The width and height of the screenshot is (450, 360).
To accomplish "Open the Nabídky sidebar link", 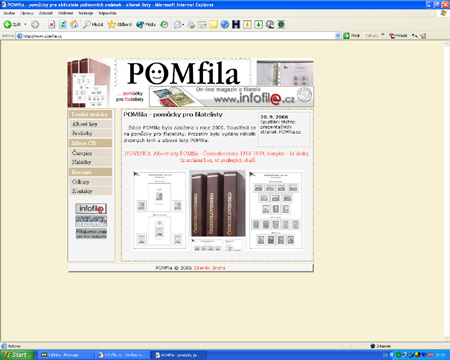I will point(90,162).
